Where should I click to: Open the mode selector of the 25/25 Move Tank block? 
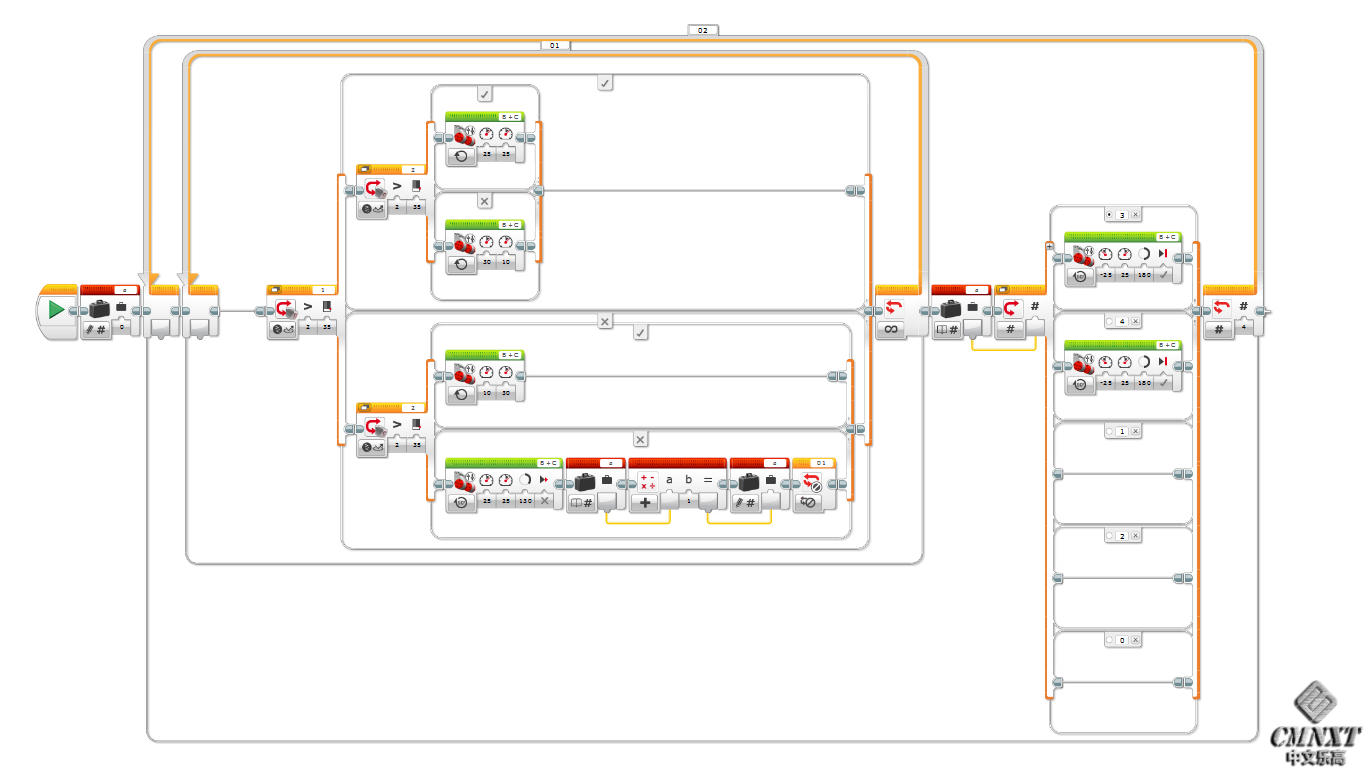click(x=461, y=155)
